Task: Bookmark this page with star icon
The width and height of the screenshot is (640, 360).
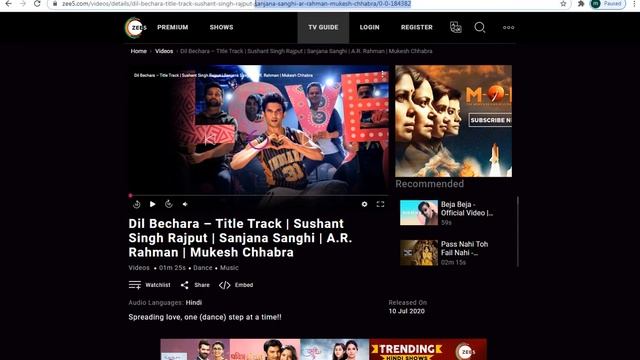Action: tap(563, 4)
